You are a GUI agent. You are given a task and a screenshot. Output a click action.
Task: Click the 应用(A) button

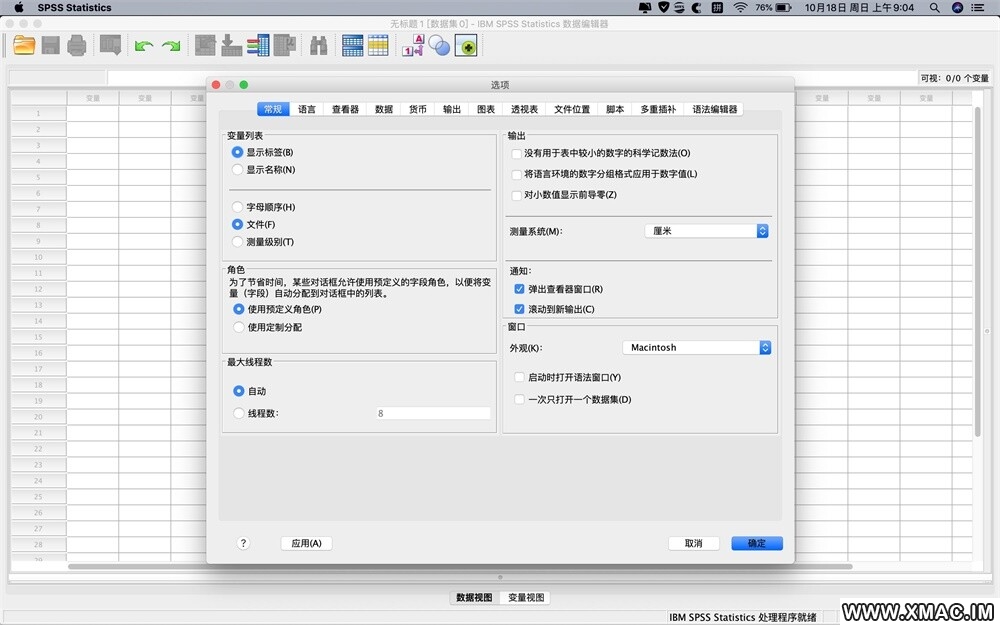(306, 543)
